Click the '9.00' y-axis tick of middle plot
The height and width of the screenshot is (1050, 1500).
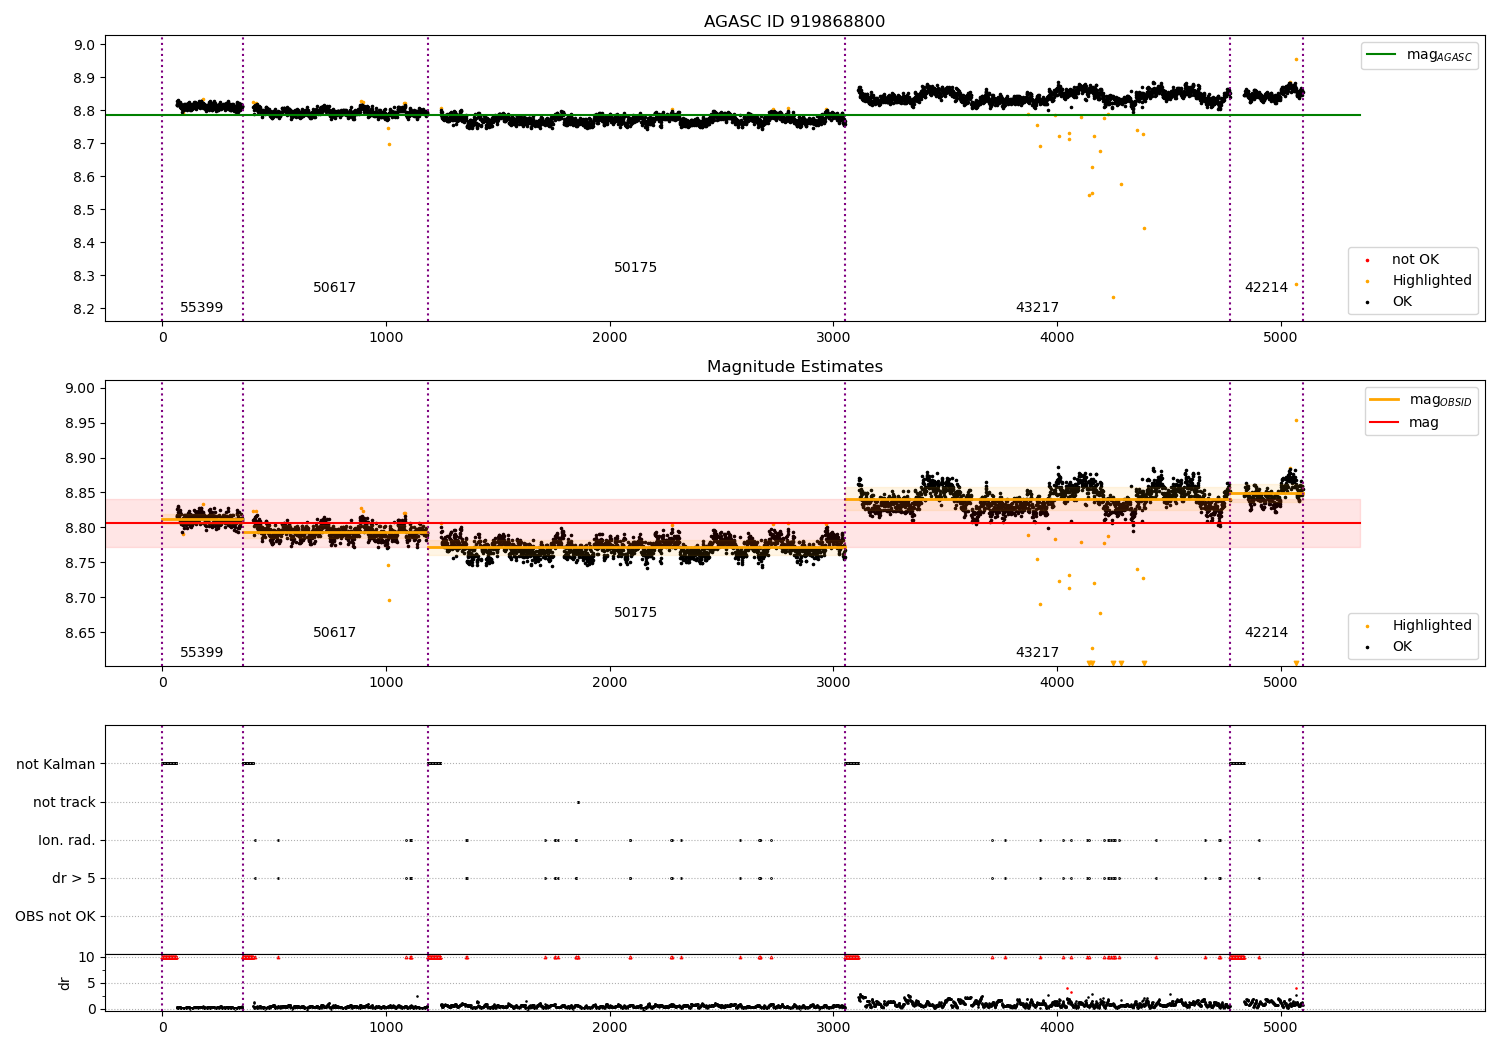click(x=81, y=389)
